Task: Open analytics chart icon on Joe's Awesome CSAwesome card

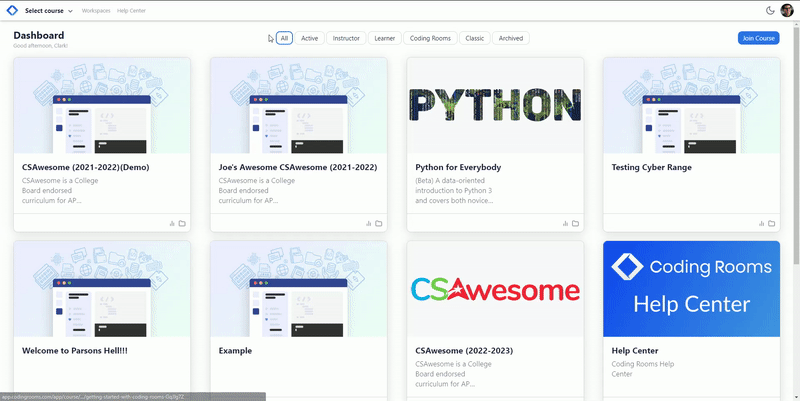Action: pyautogui.click(x=369, y=223)
